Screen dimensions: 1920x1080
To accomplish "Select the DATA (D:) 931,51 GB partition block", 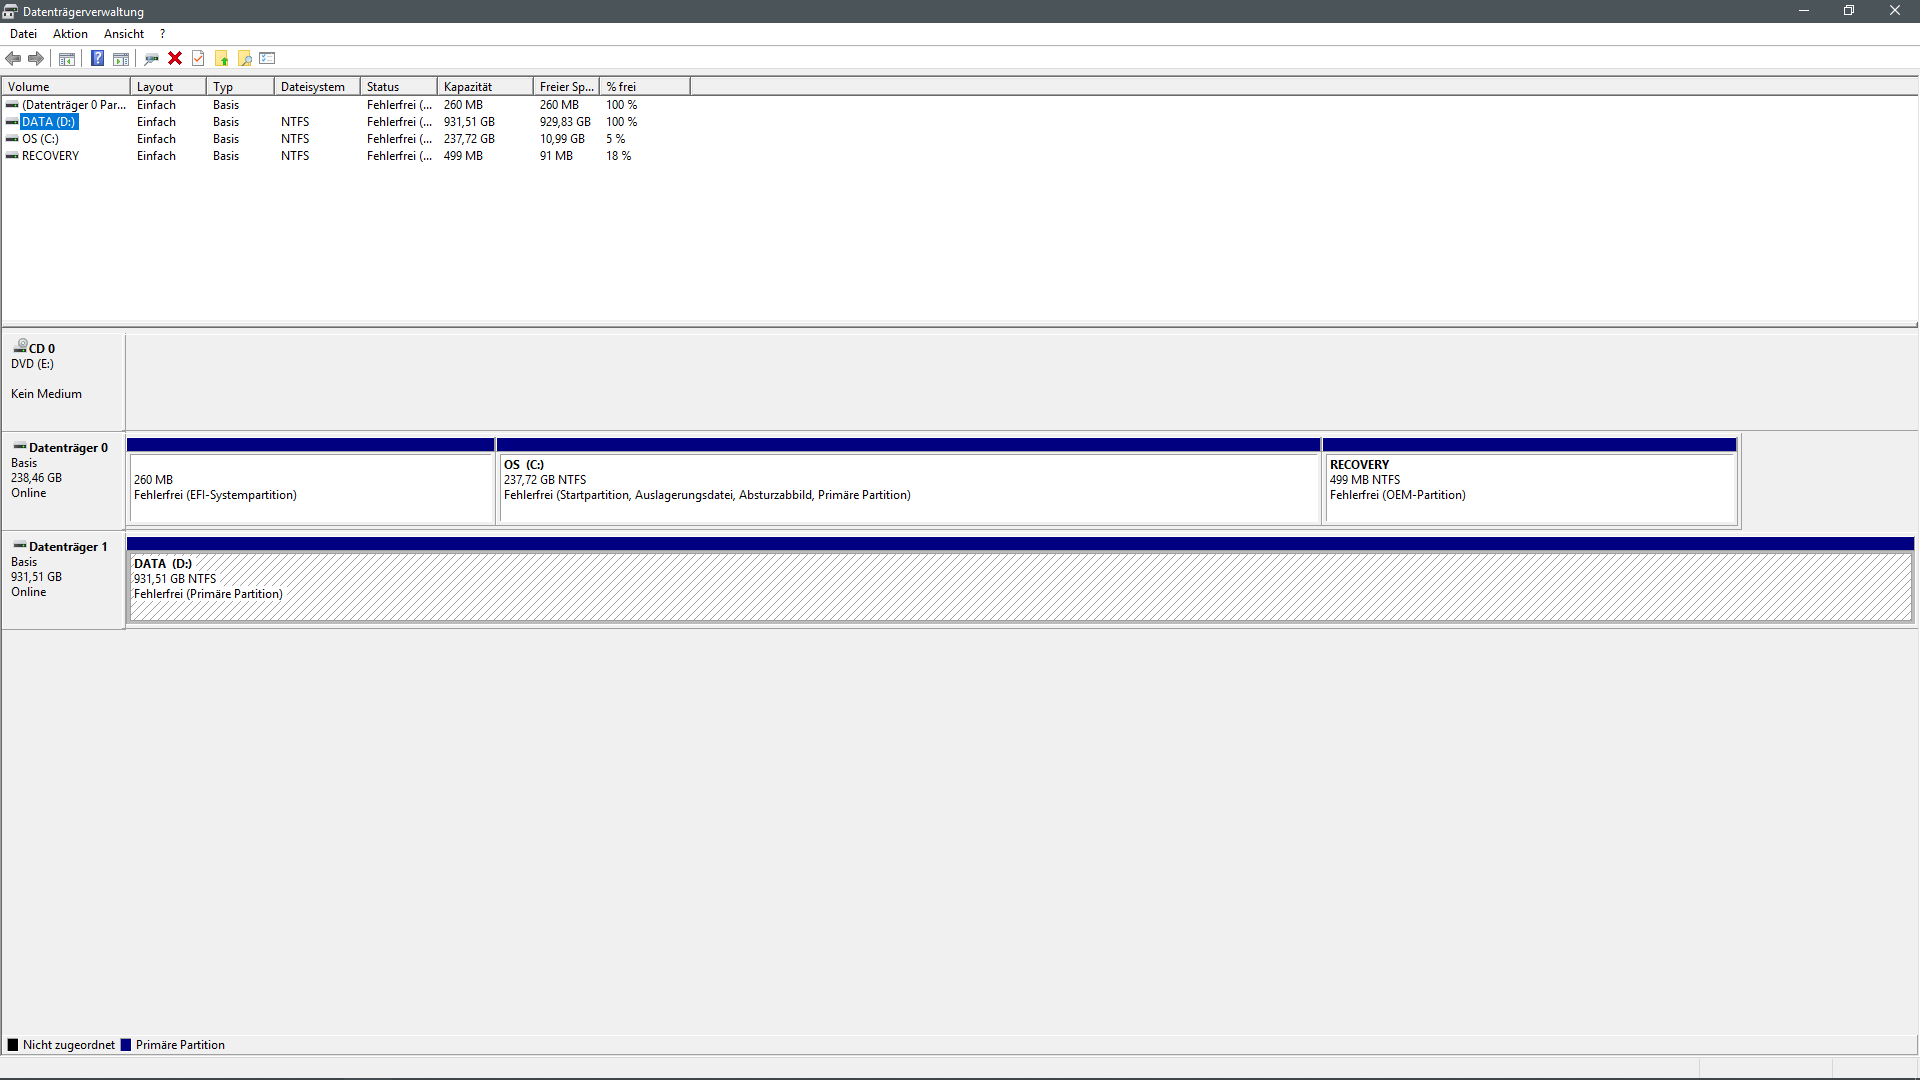I will point(1020,580).
